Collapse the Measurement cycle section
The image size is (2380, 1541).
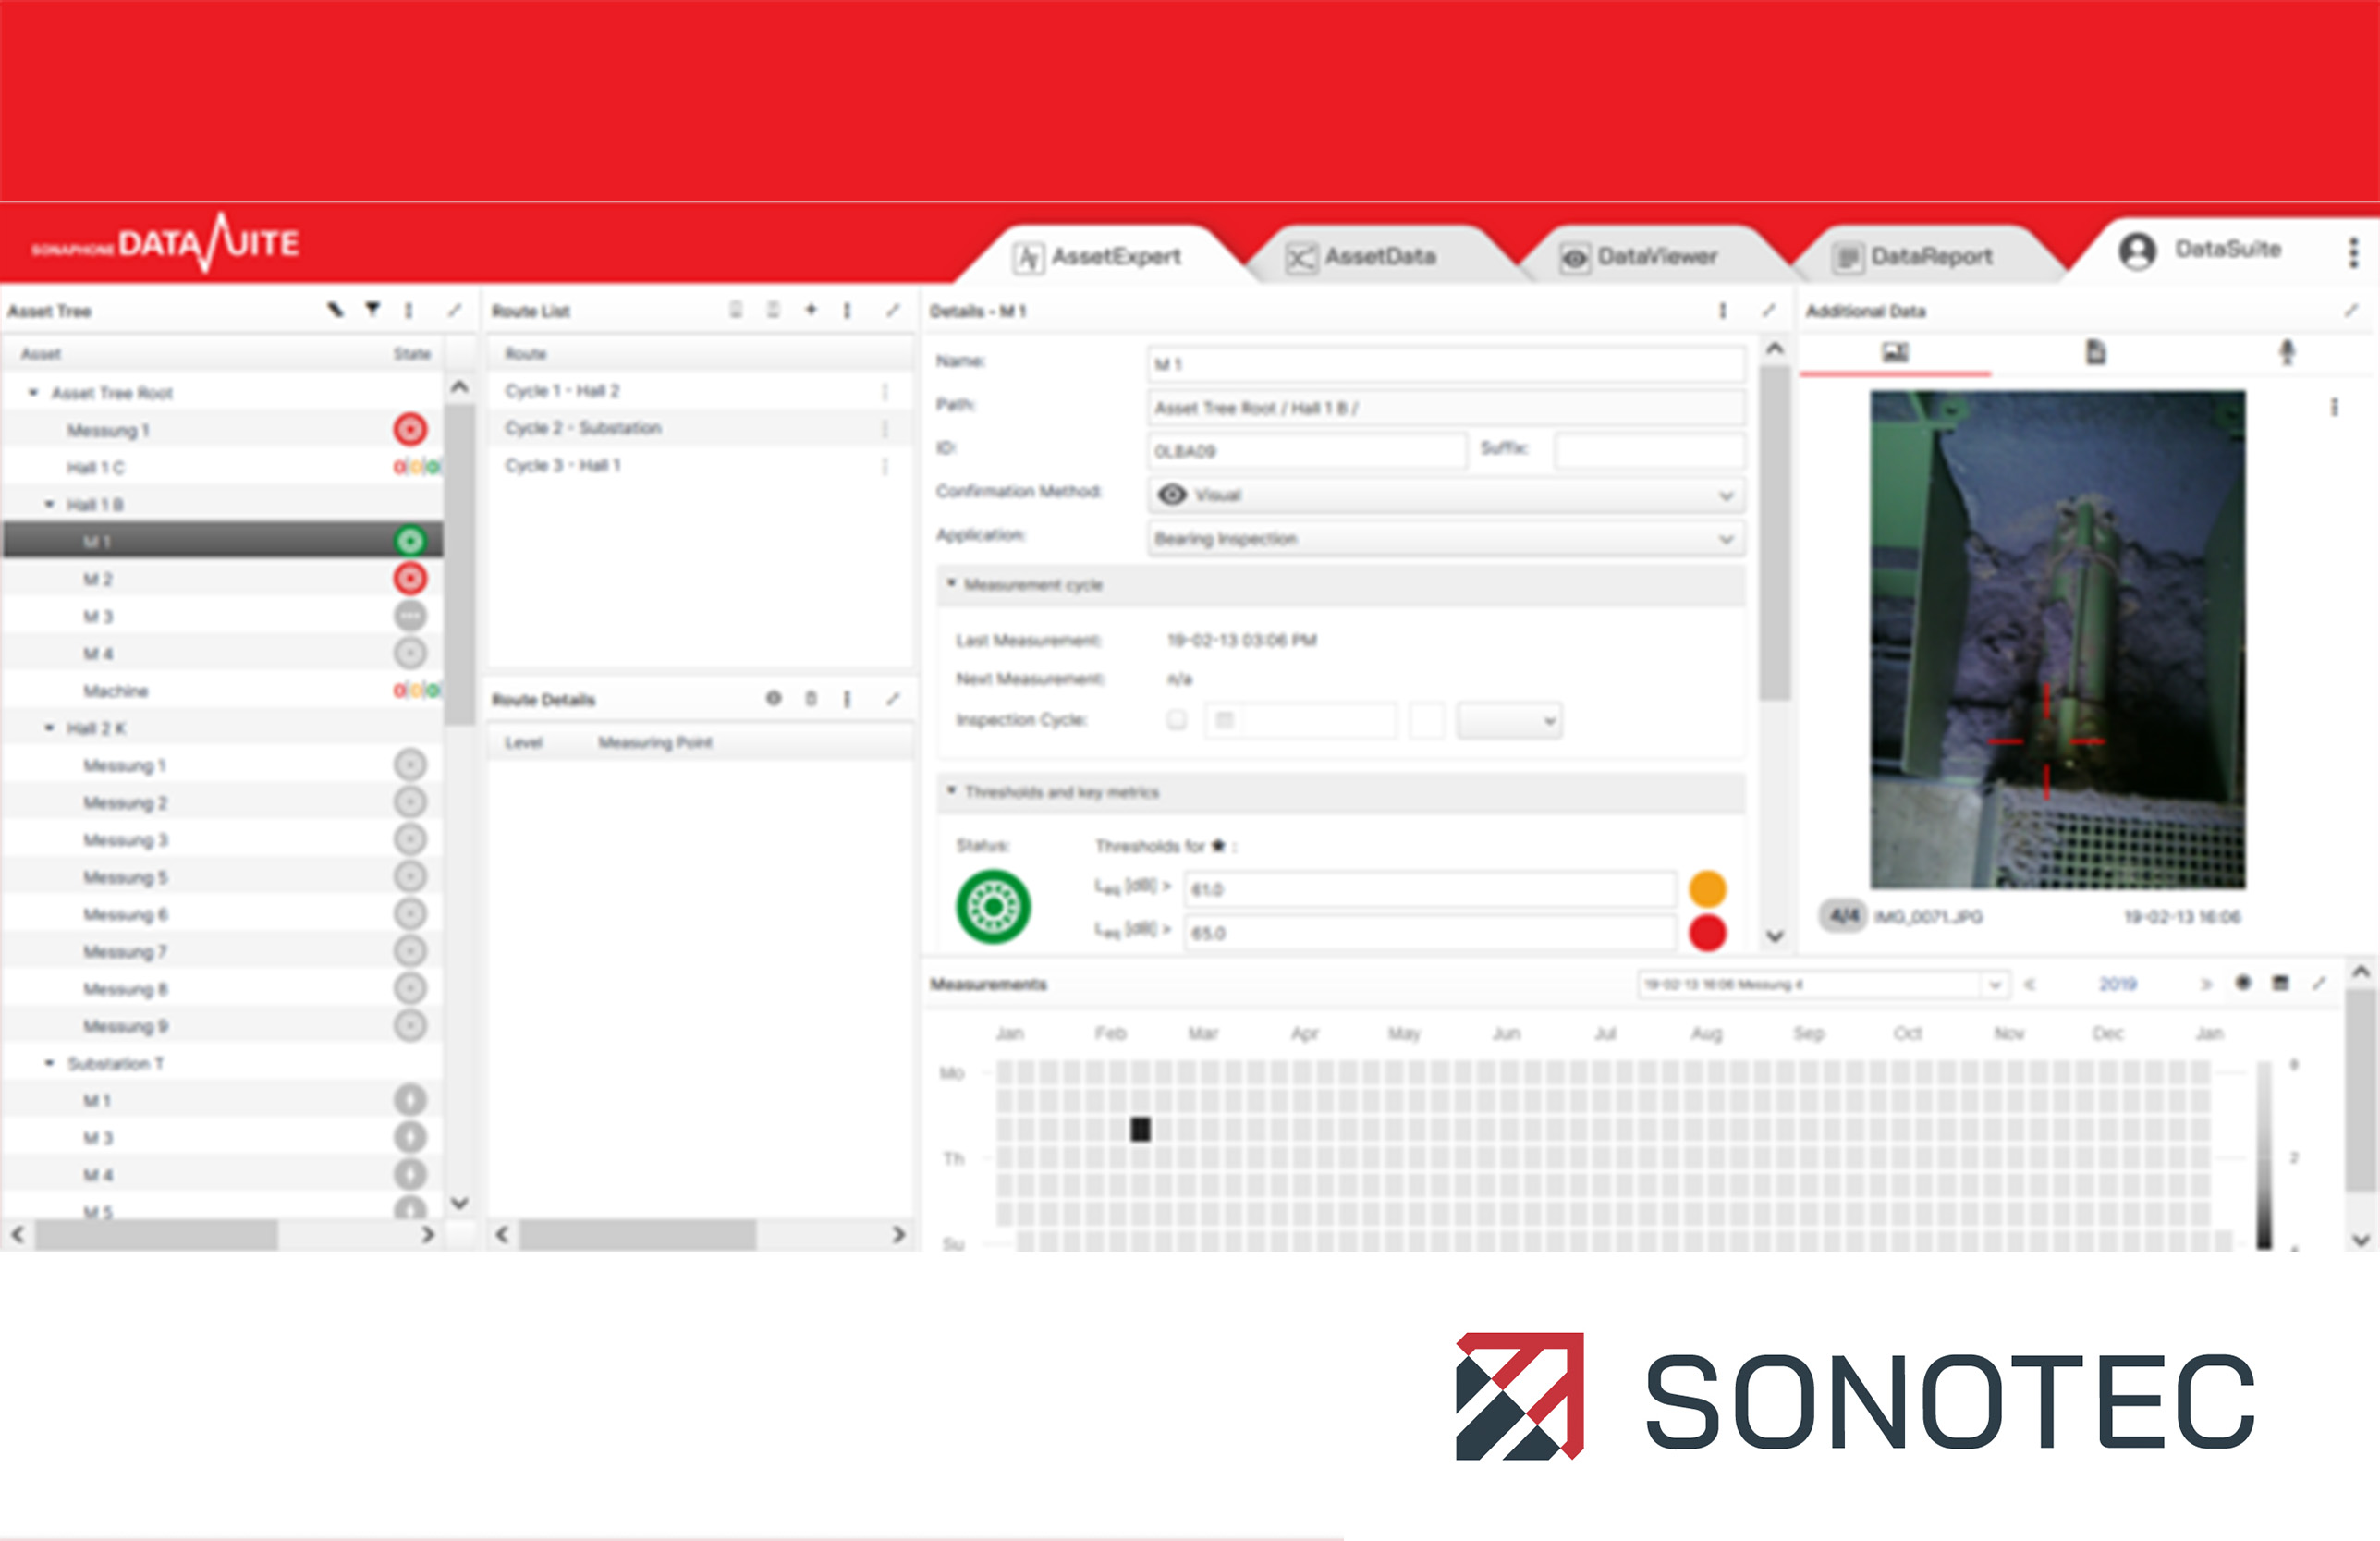(x=952, y=583)
